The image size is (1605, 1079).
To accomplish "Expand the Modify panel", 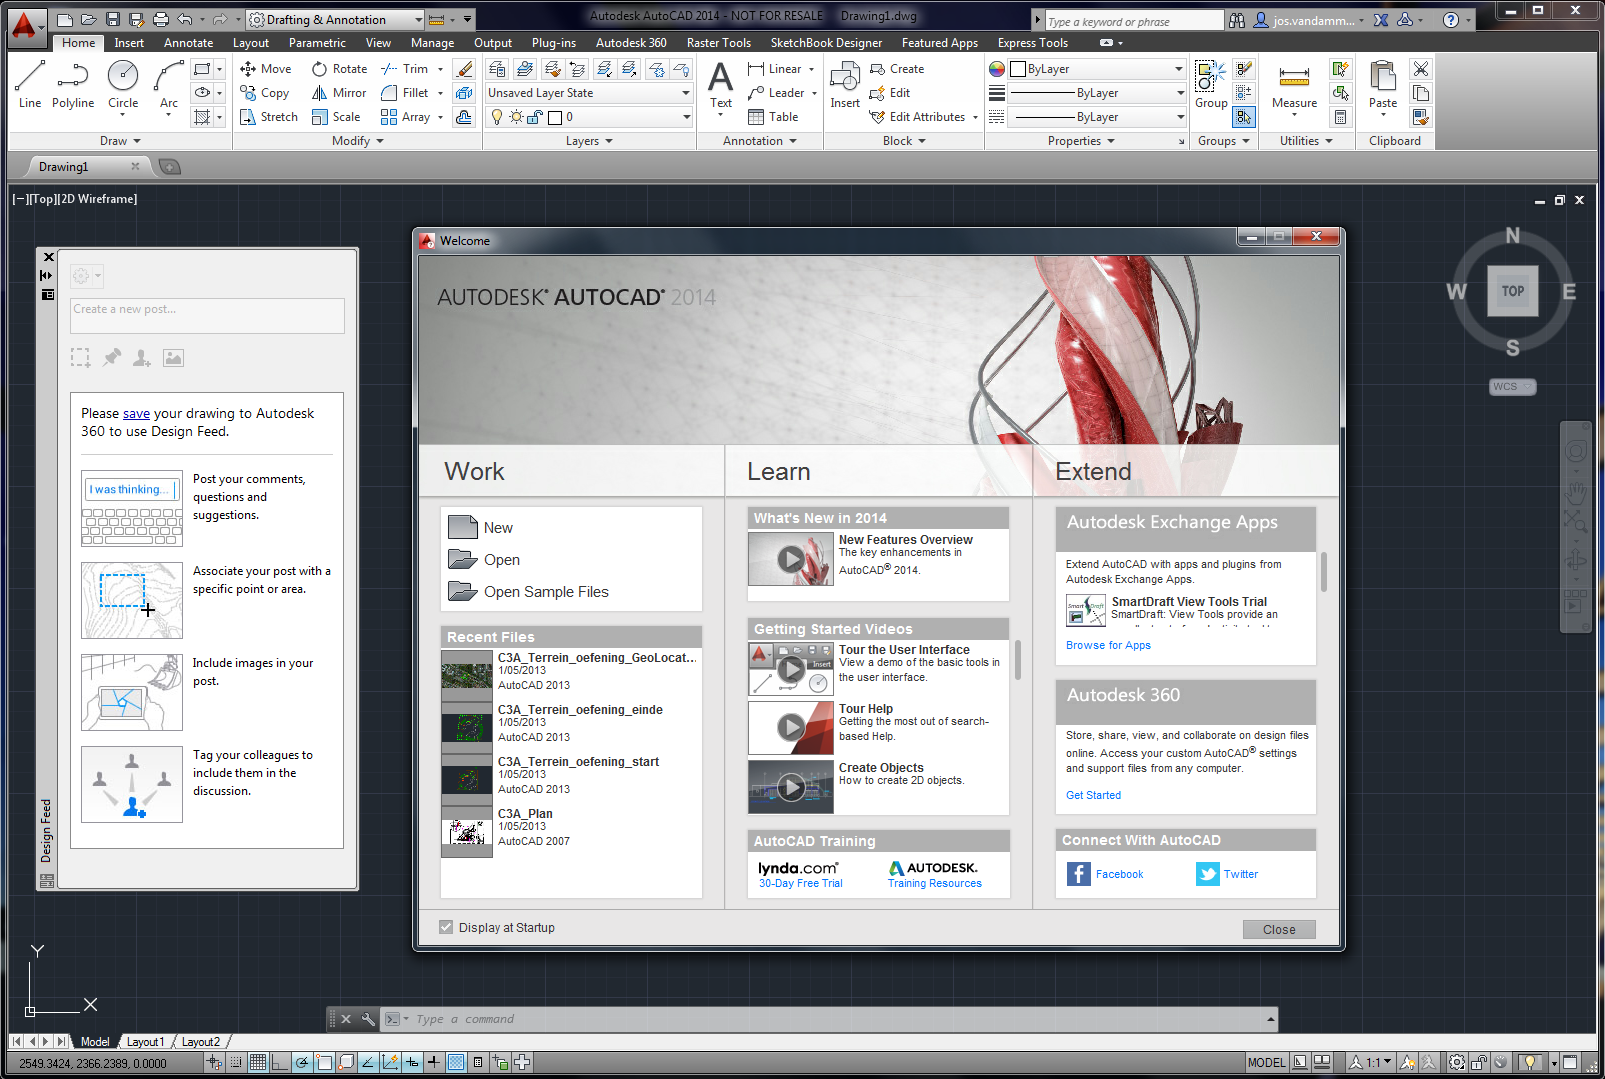I will [x=358, y=141].
